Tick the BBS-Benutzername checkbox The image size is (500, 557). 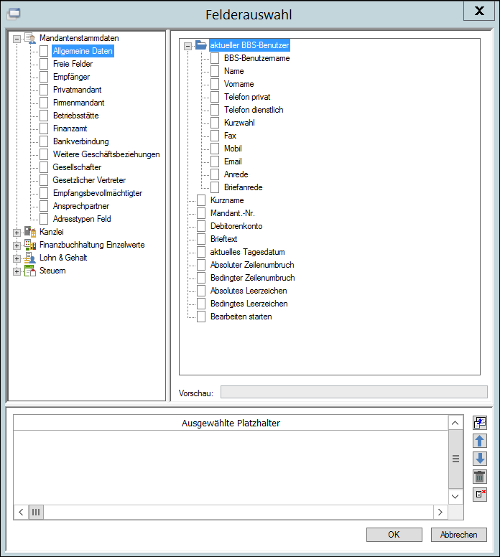[x=214, y=58]
